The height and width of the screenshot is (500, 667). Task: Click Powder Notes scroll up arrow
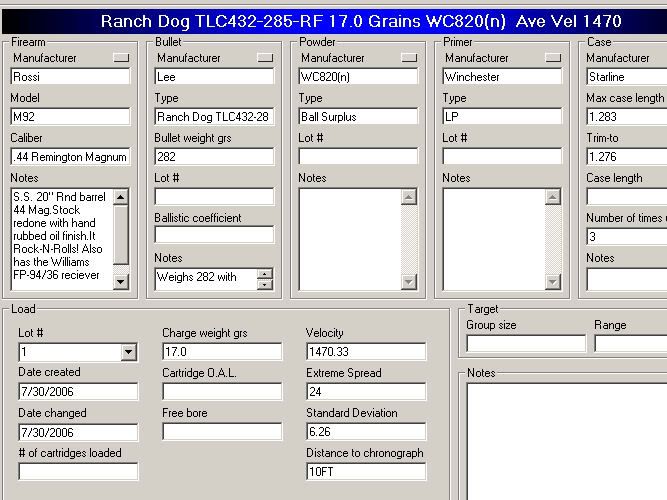[x=409, y=197]
